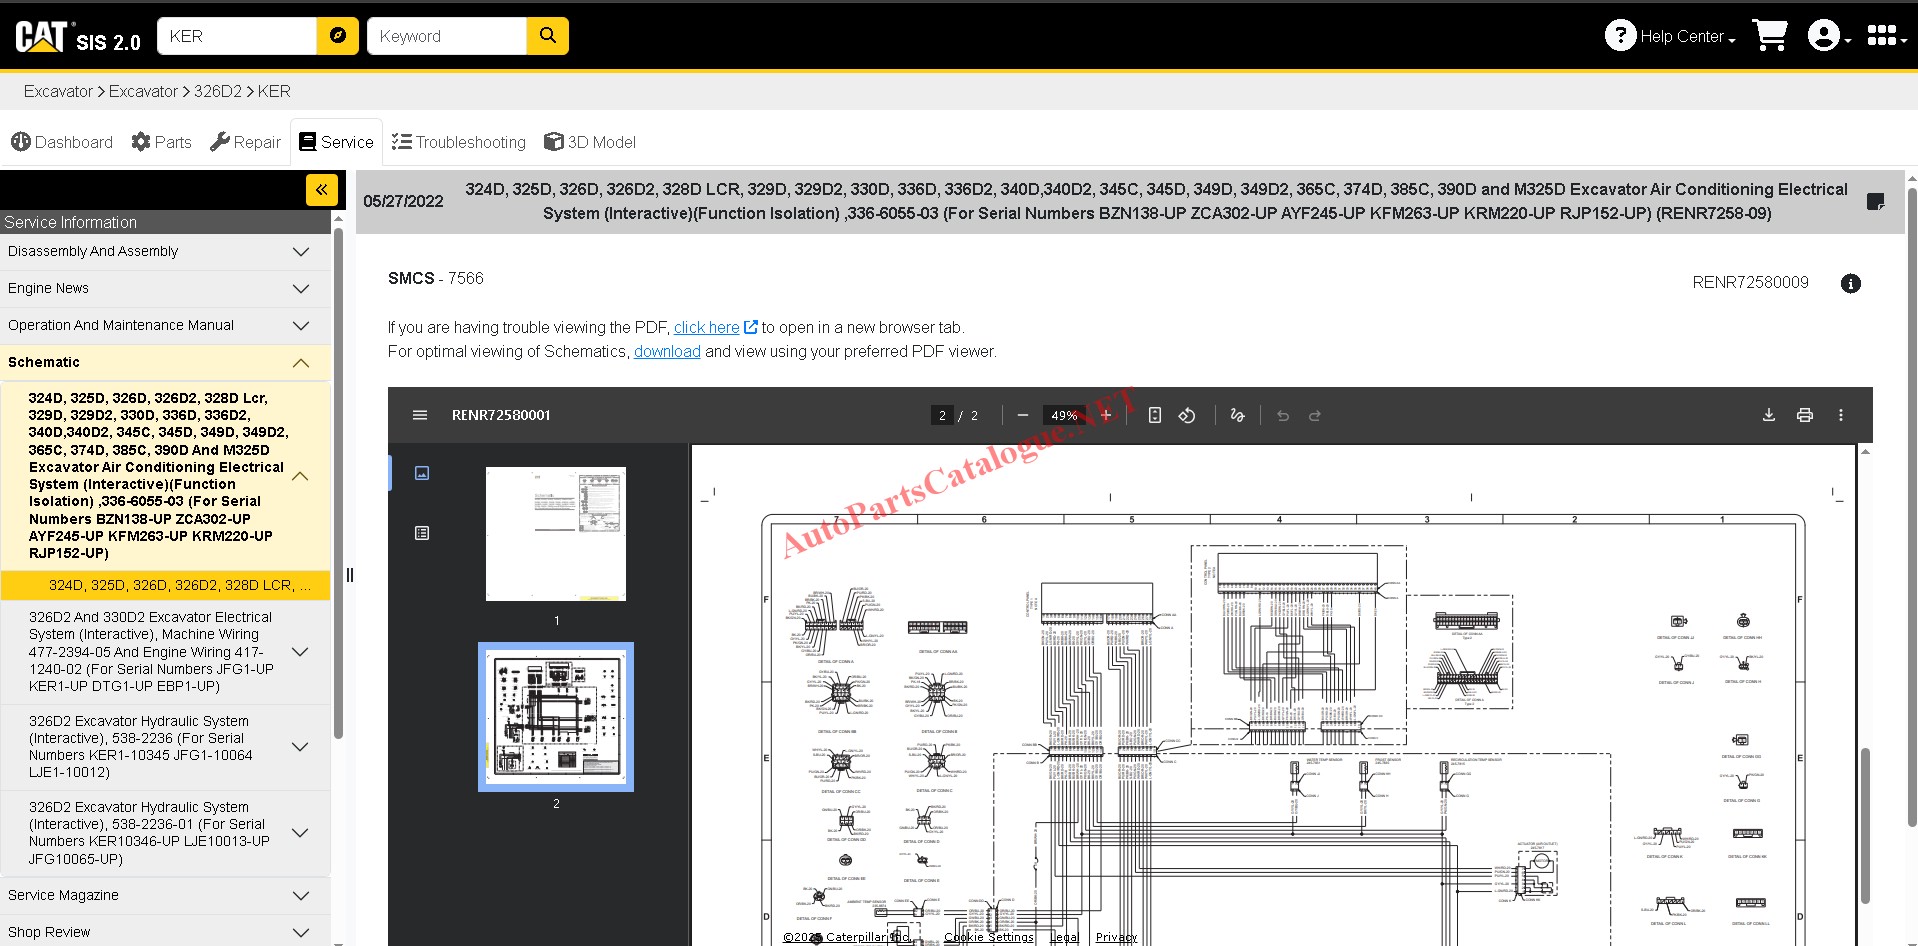This screenshot has width=1918, height=946.
Task: Click the yellow keyword search button
Action: [548, 36]
